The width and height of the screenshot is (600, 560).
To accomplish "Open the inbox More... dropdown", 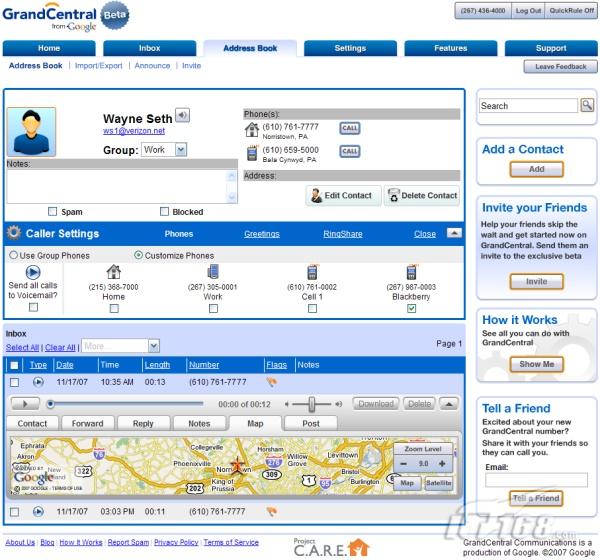I will click(x=121, y=346).
